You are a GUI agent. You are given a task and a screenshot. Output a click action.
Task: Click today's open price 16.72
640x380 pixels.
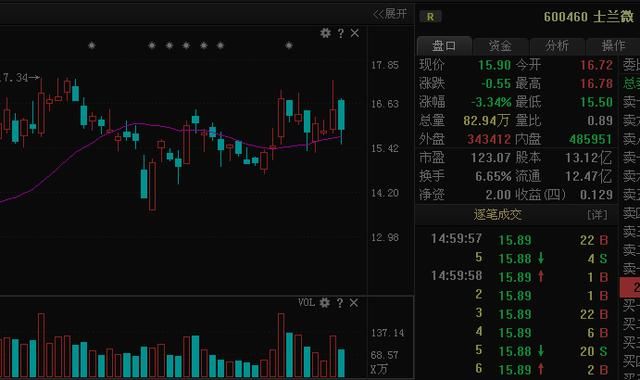pos(596,65)
